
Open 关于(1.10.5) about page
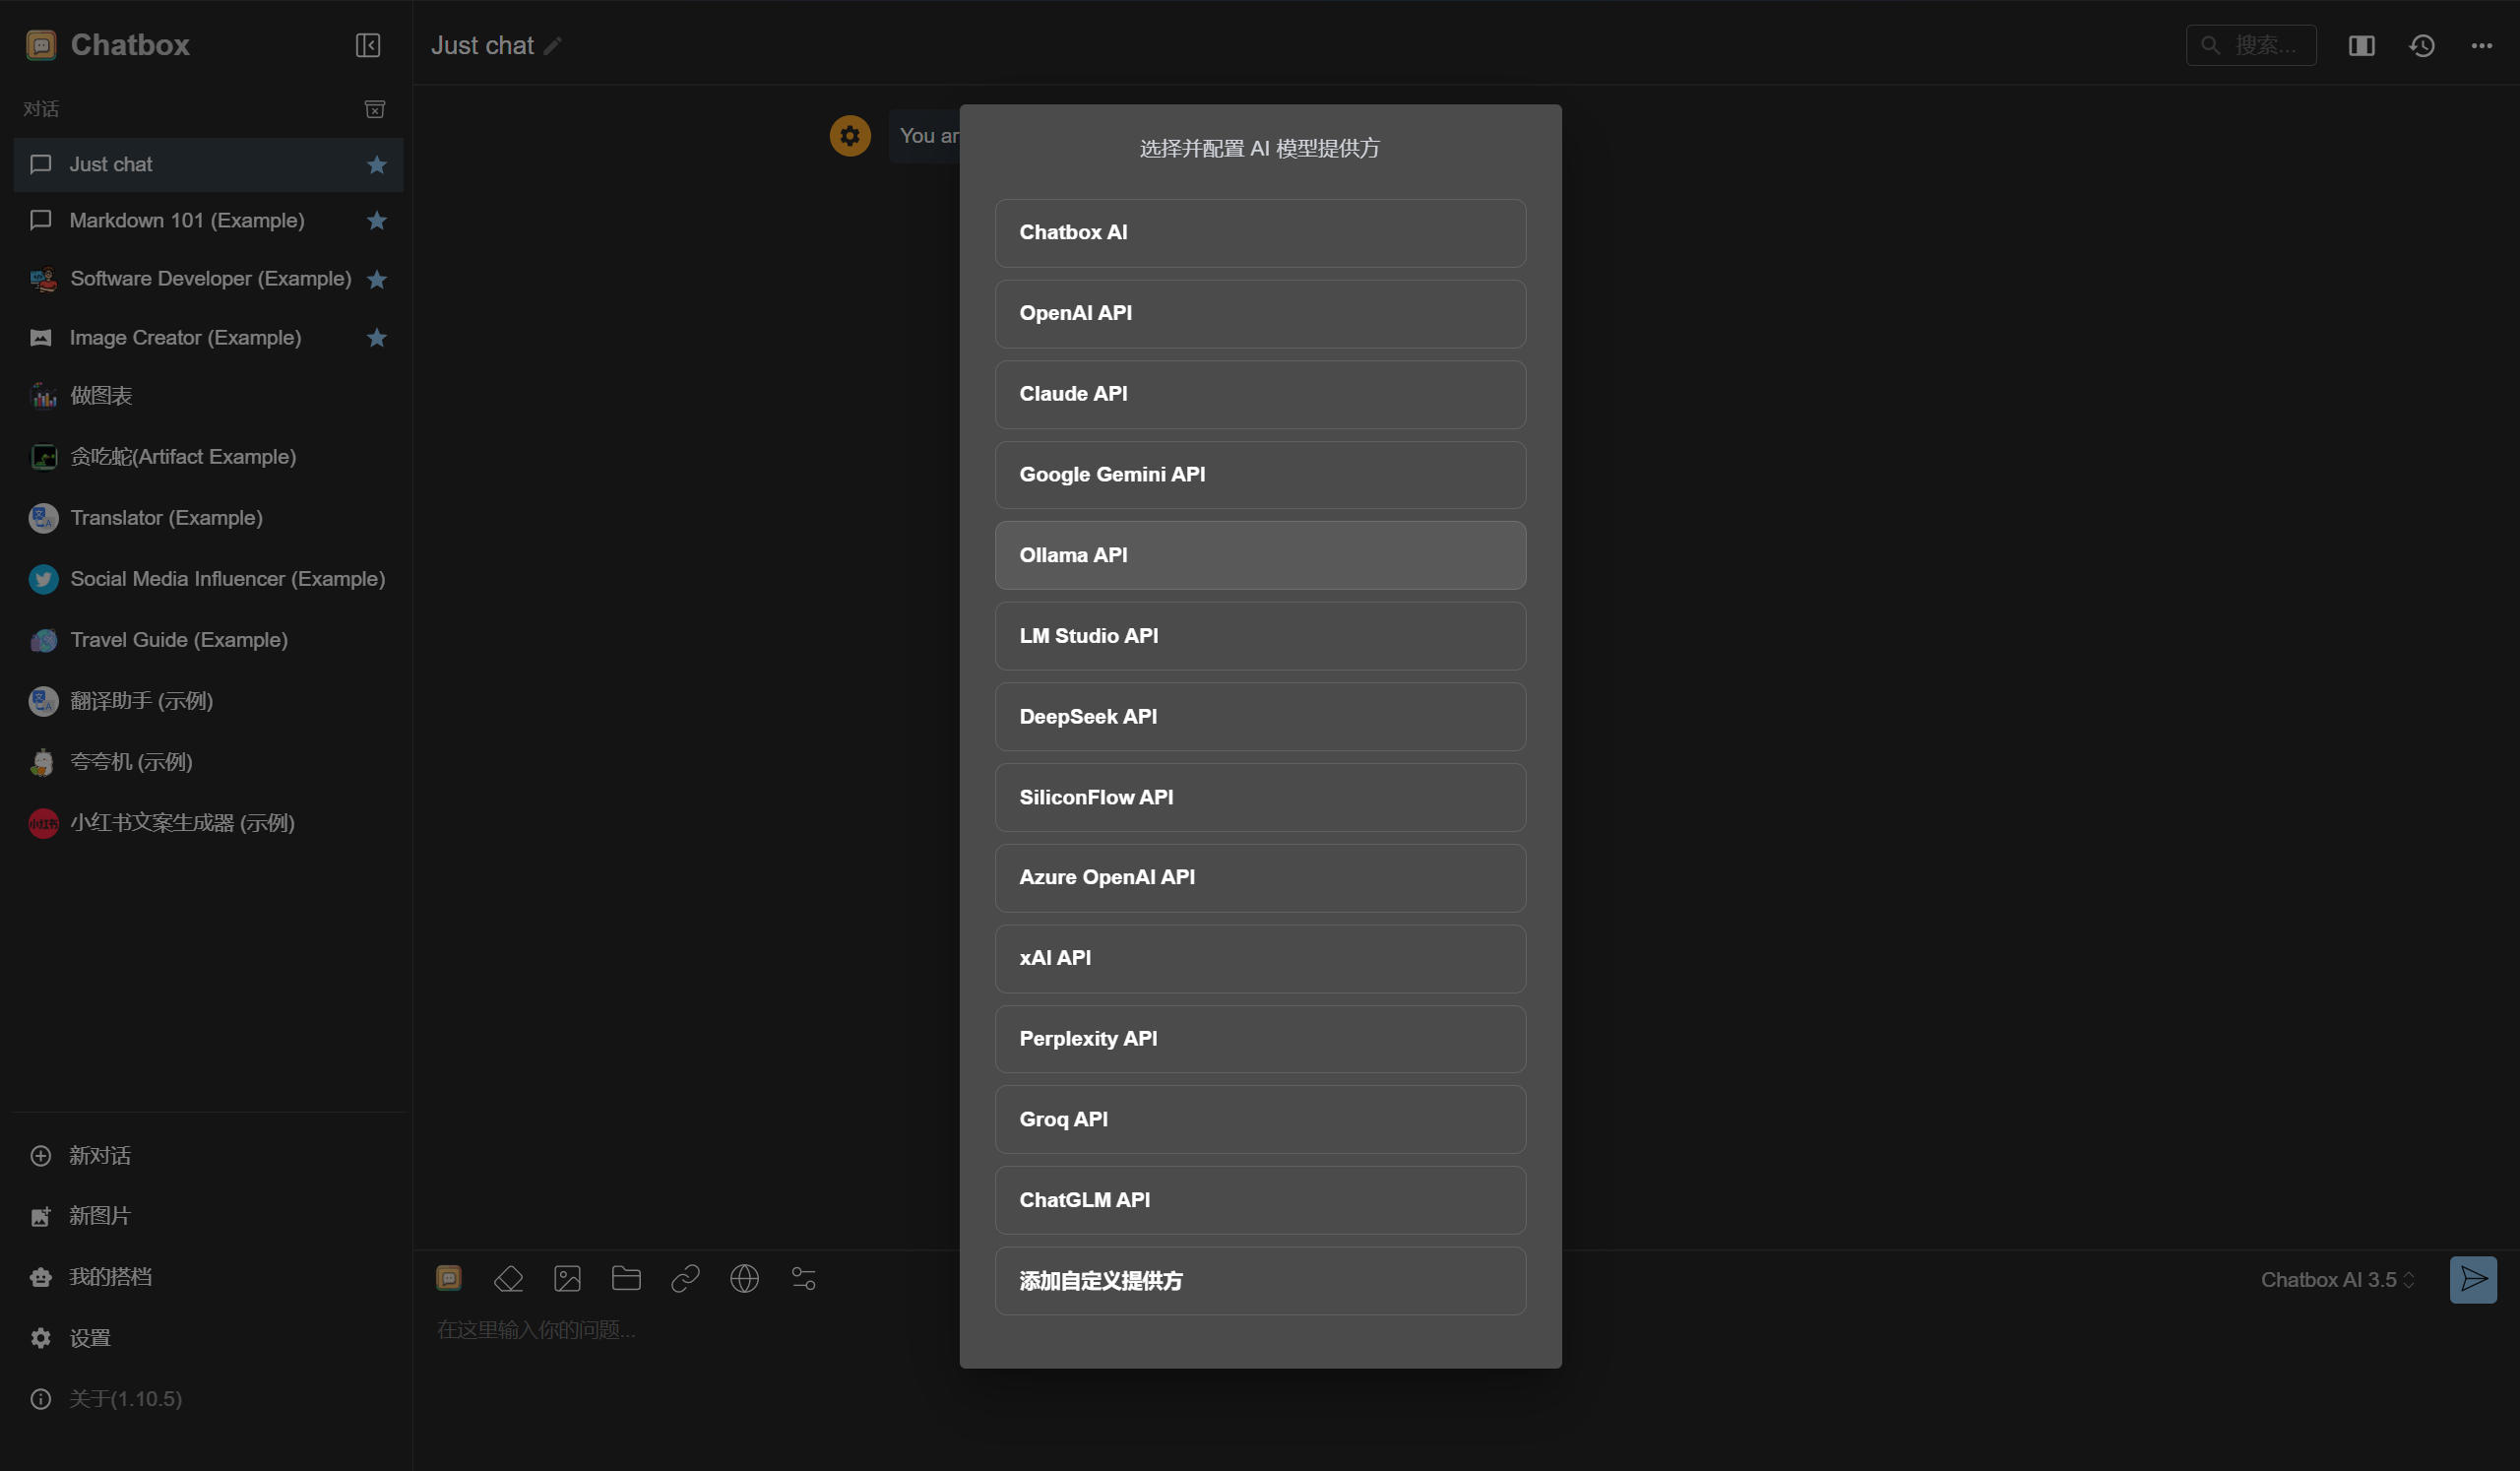(x=208, y=1399)
